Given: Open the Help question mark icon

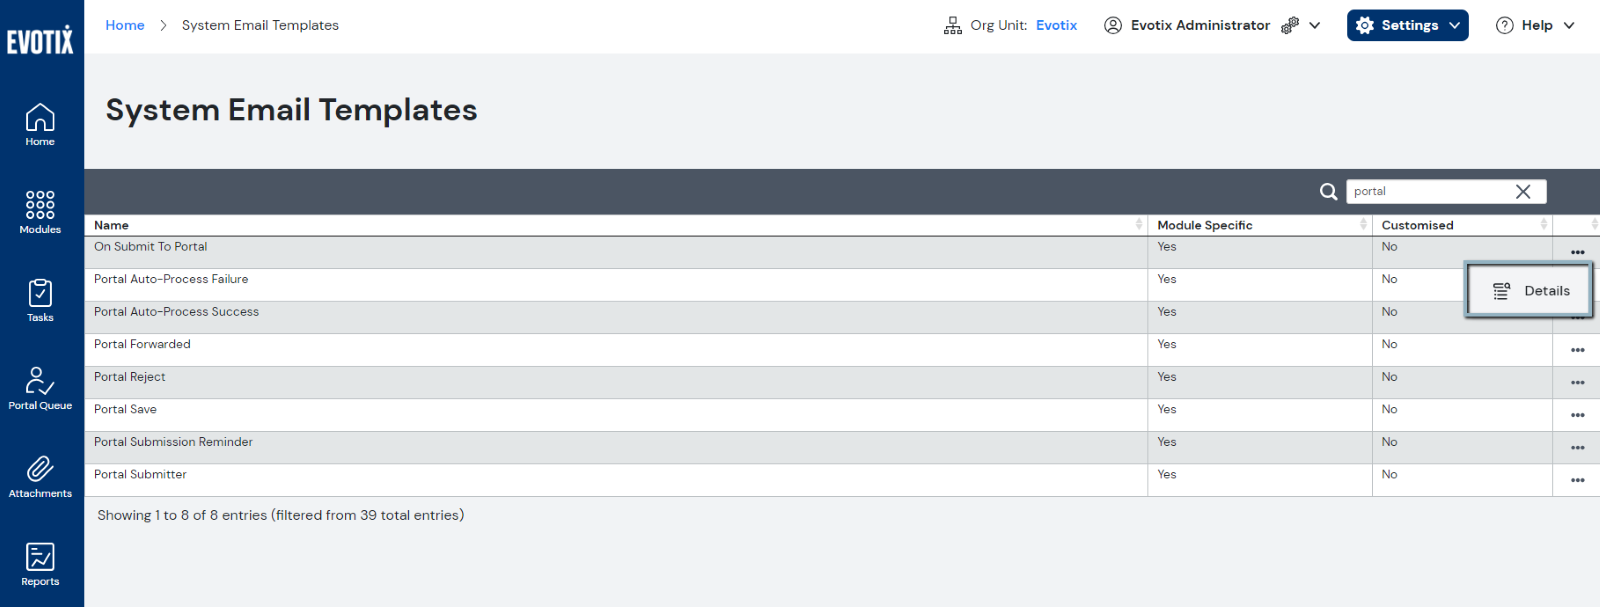Looking at the screenshot, I should coord(1503,25).
